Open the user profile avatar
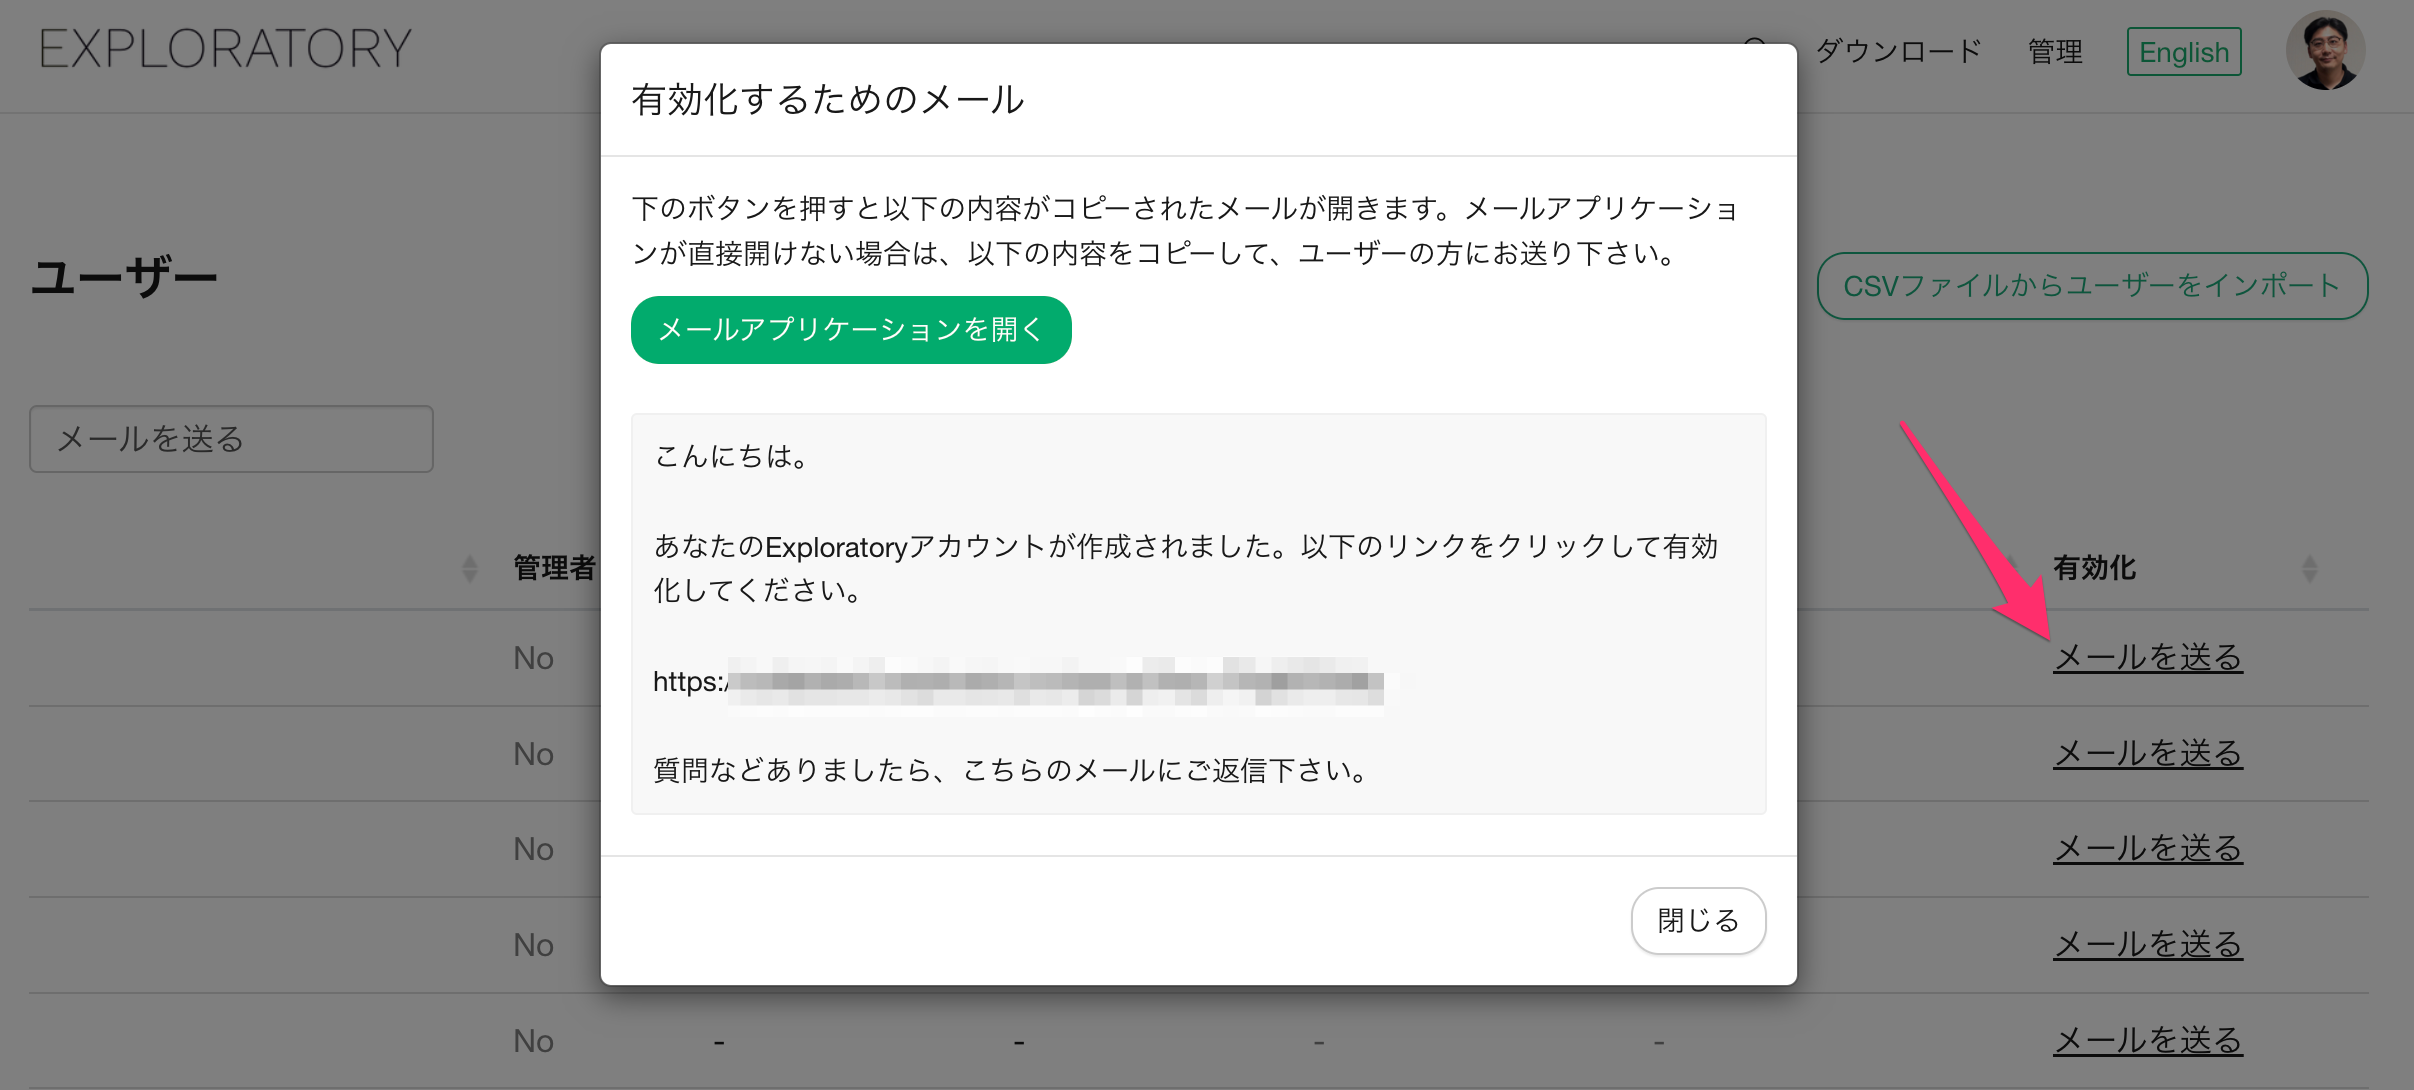The image size is (2414, 1090). (x=2325, y=50)
